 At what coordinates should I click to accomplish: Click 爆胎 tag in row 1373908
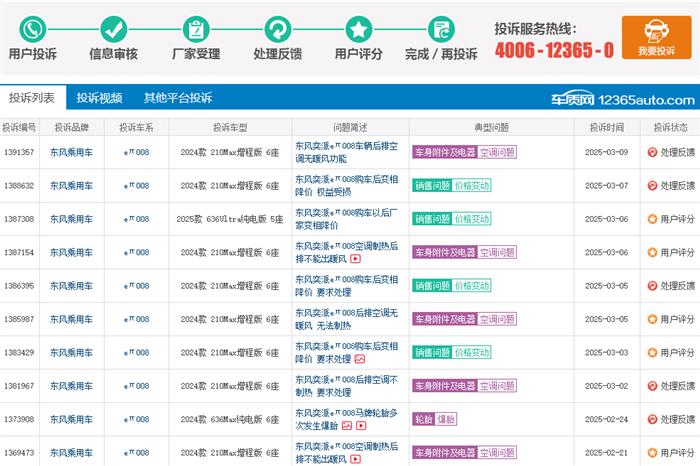pos(446,419)
